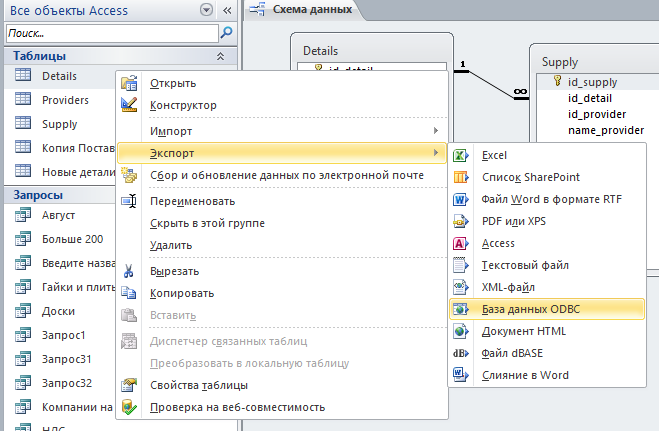This screenshot has height=431, width=659.
Task: Choose База данных ODBC export option
Action: click(547, 309)
